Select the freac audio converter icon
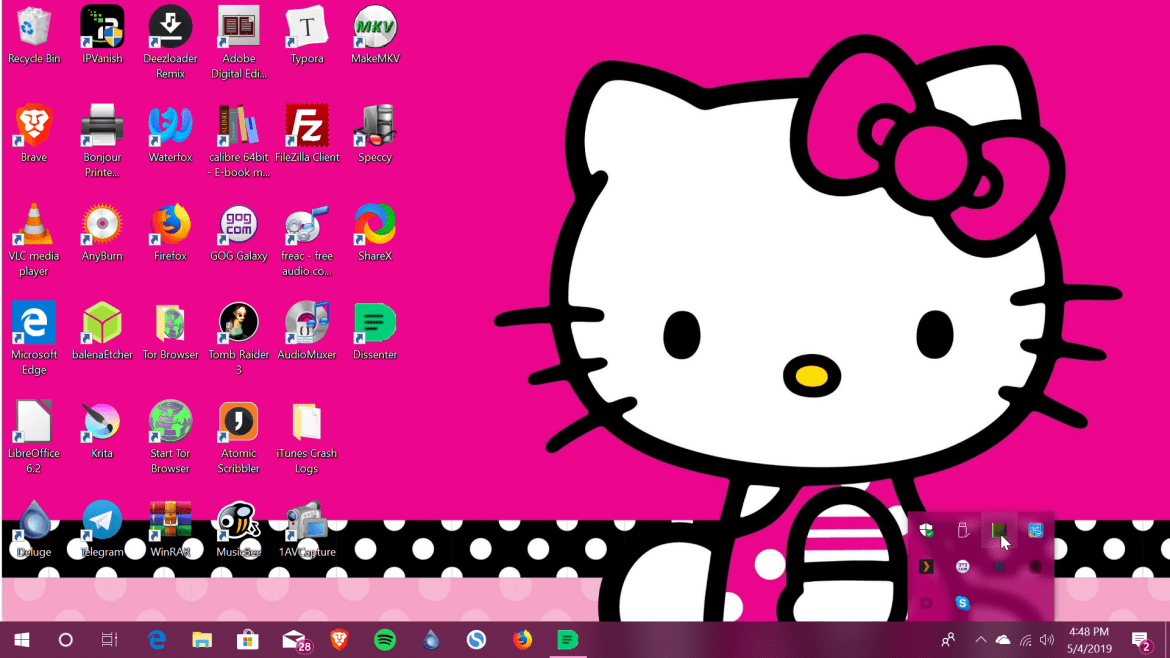 (x=307, y=239)
